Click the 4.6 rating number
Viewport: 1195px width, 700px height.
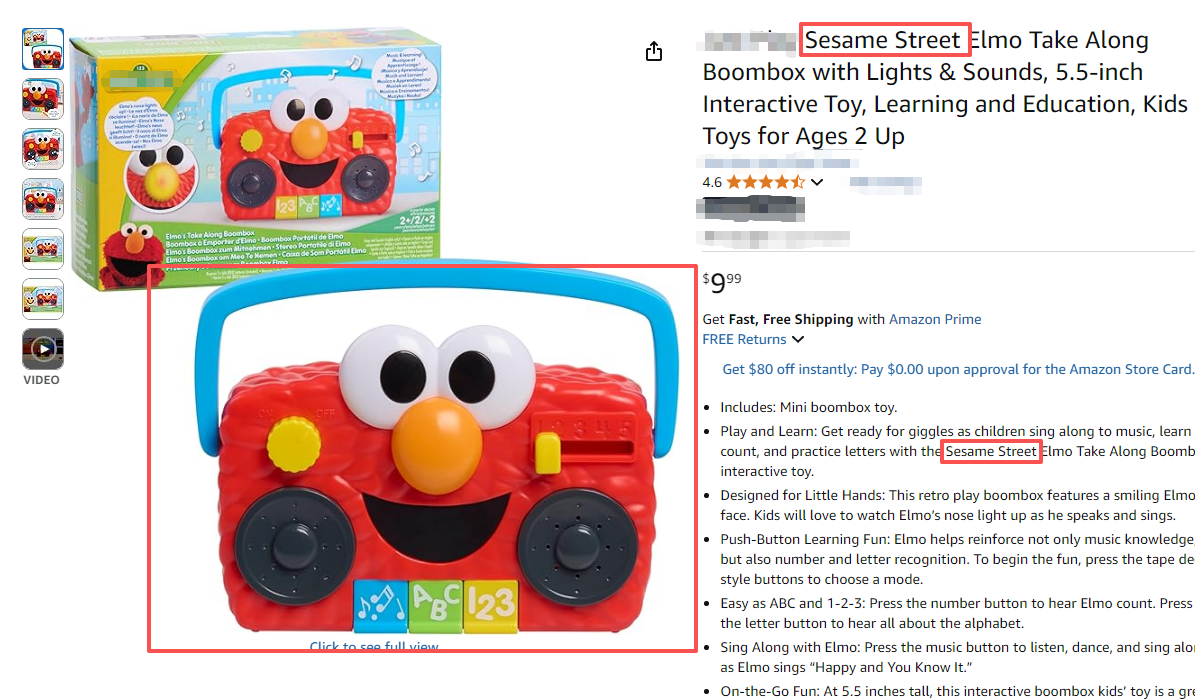coord(712,182)
